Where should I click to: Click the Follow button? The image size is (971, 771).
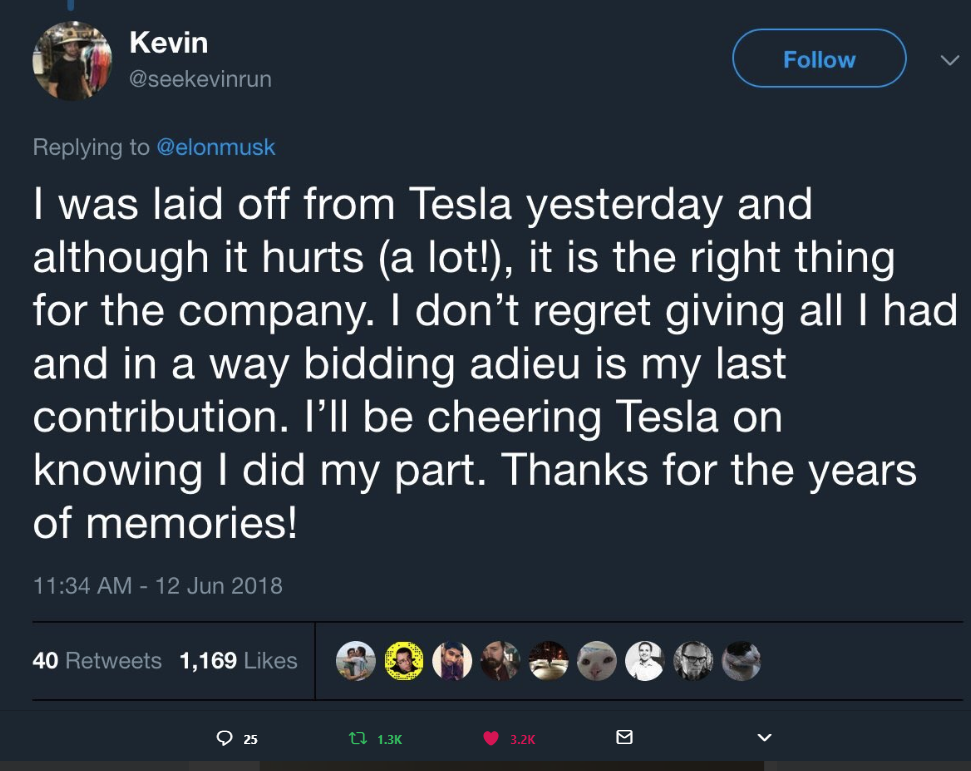(x=819, y=59)
